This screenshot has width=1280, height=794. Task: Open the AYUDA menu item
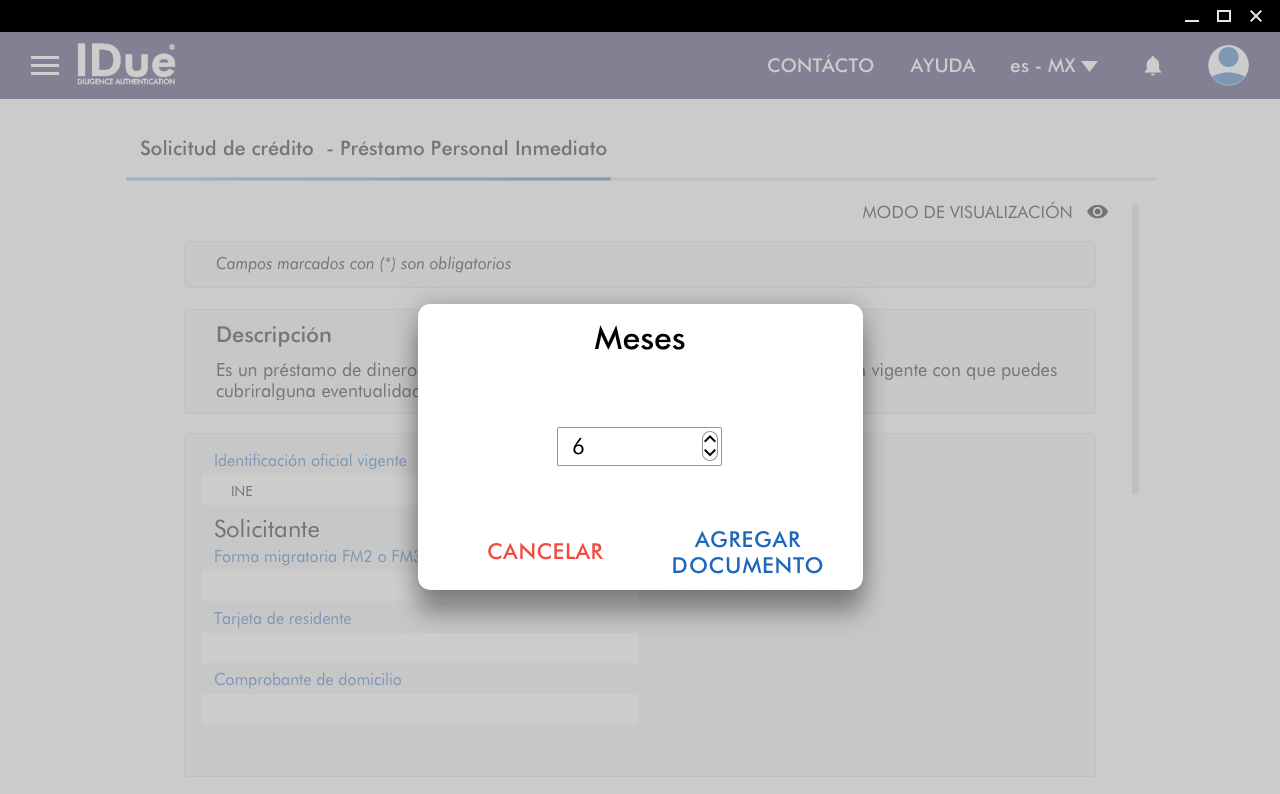[942, 66]
